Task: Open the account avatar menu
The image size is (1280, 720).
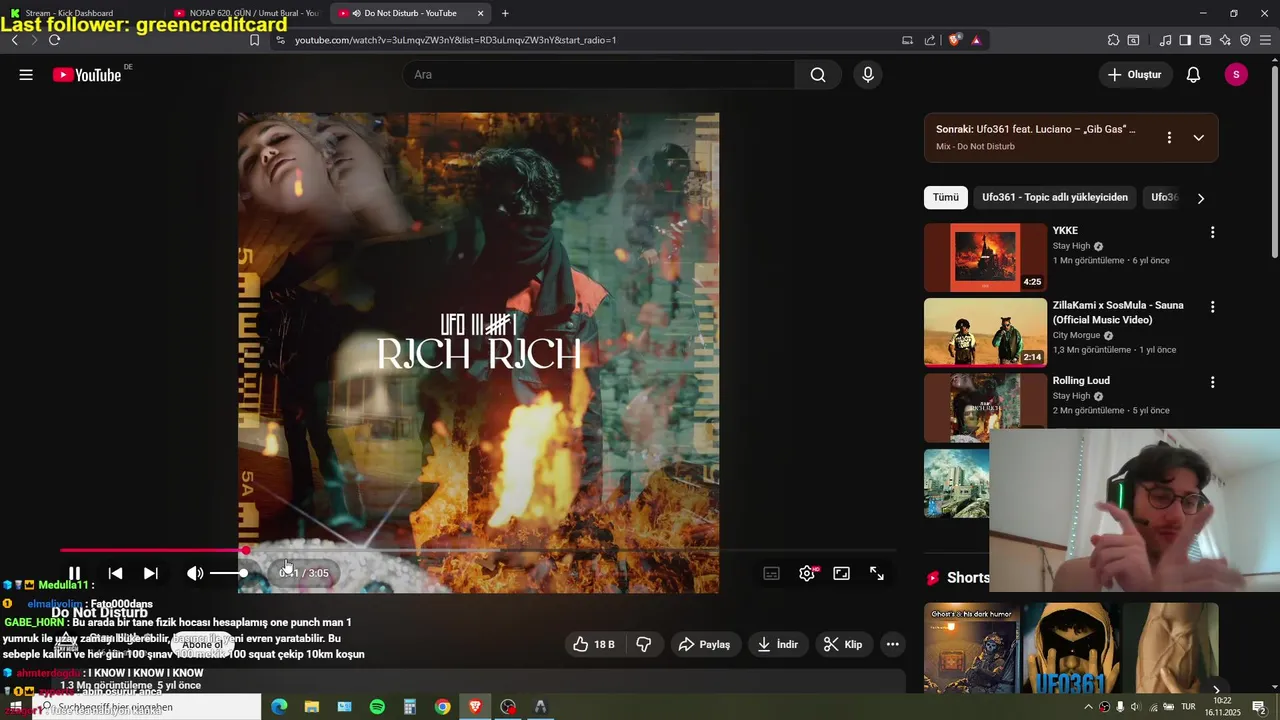Action: click(x=1236, y=75)
